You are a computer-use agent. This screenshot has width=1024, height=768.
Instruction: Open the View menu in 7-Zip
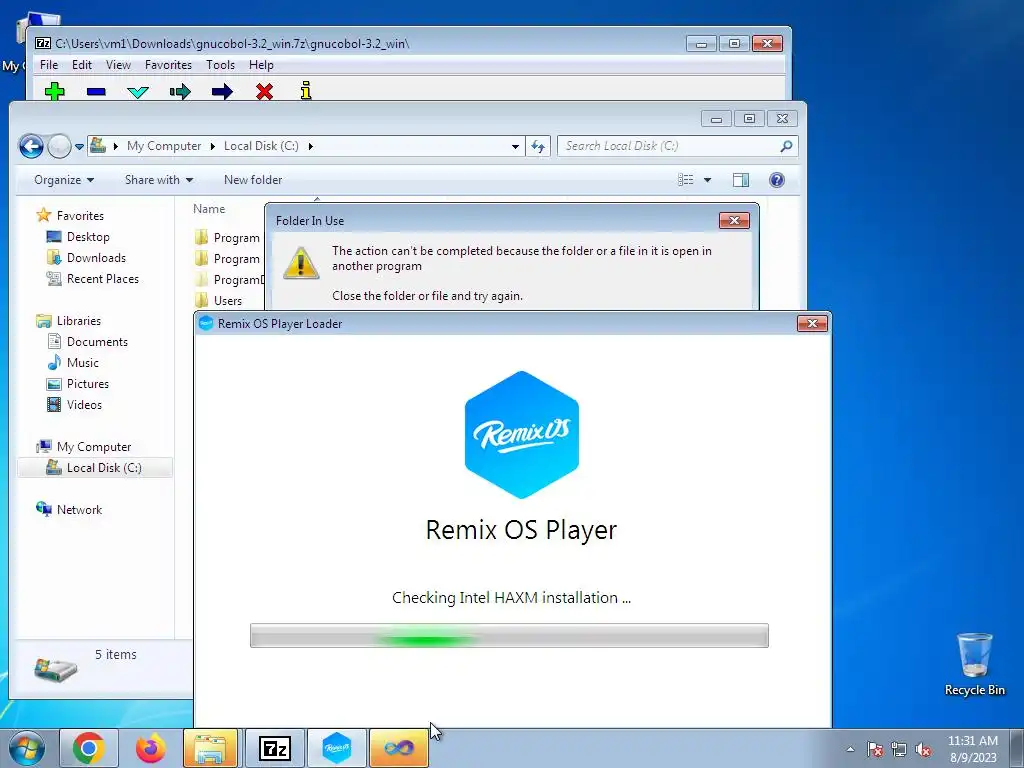tap(118, 65)
